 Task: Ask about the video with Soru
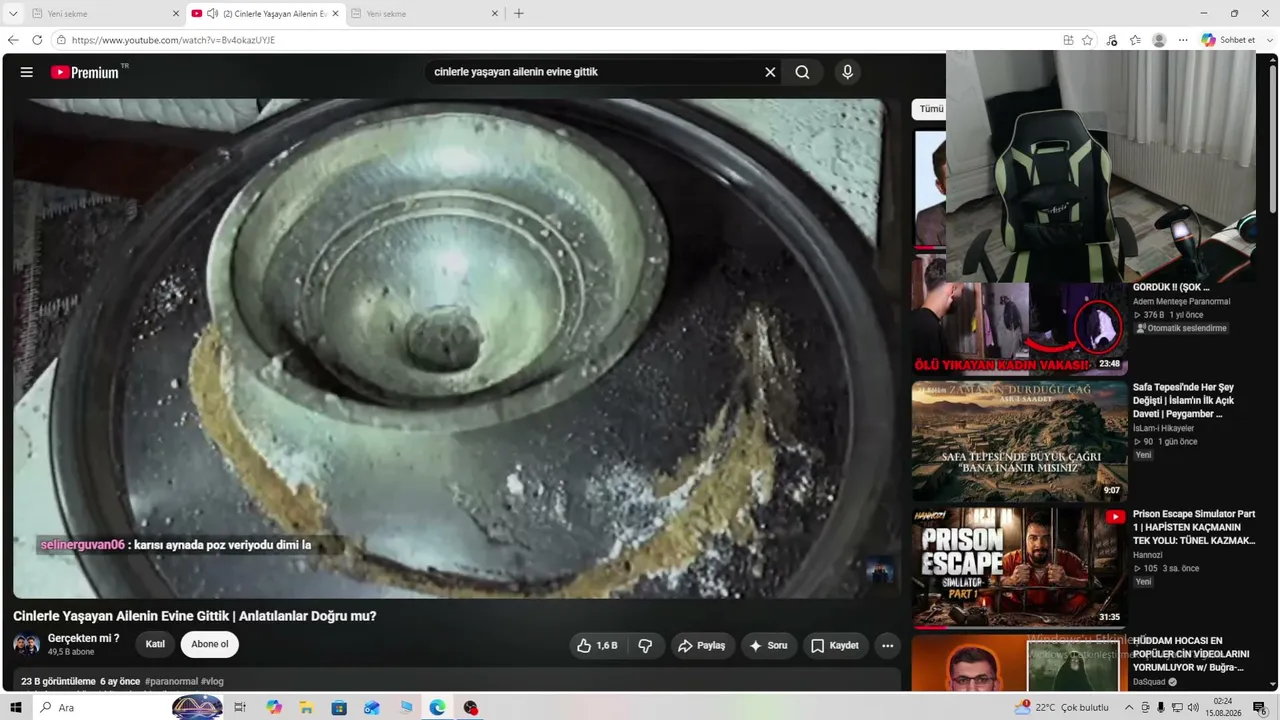tap(768, 646)
